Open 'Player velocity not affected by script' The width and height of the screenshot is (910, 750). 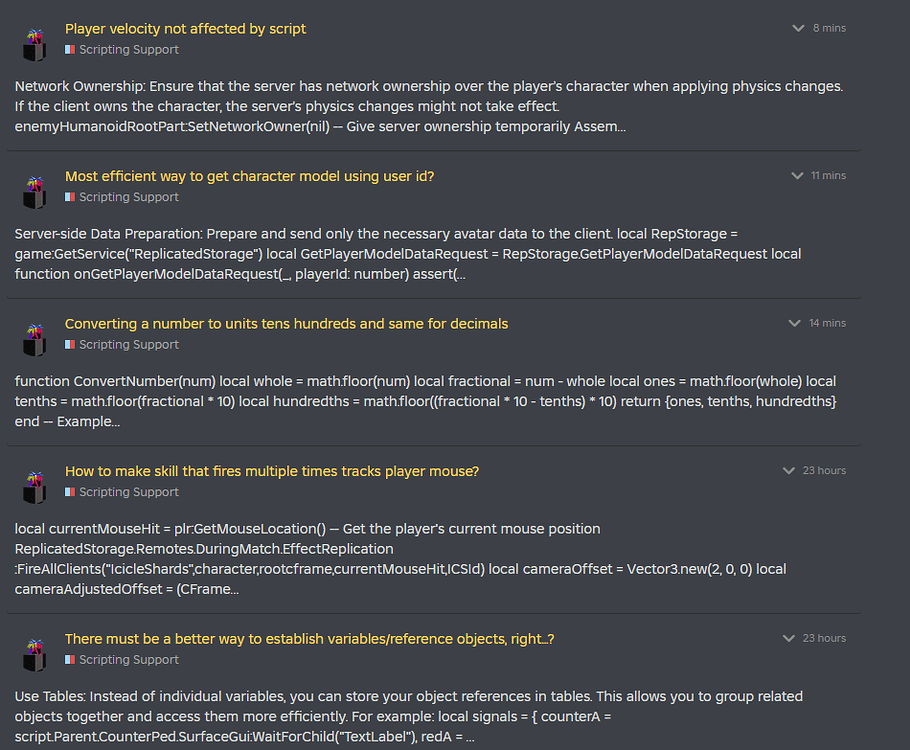186,28
